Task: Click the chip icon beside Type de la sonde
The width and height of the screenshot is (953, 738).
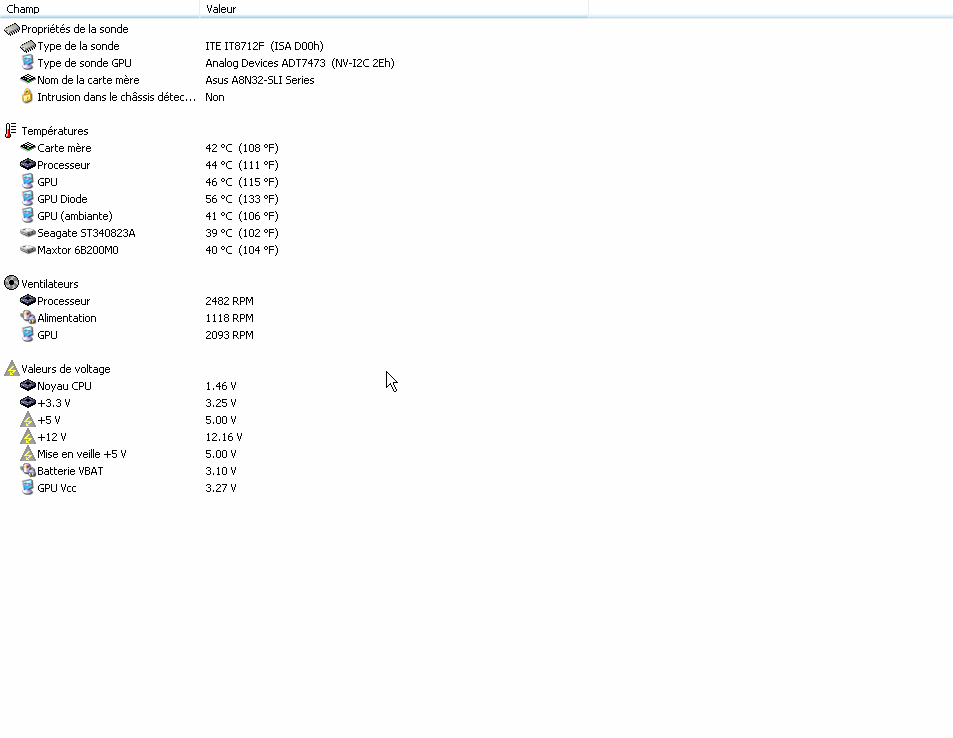Action: coord(28,46)
